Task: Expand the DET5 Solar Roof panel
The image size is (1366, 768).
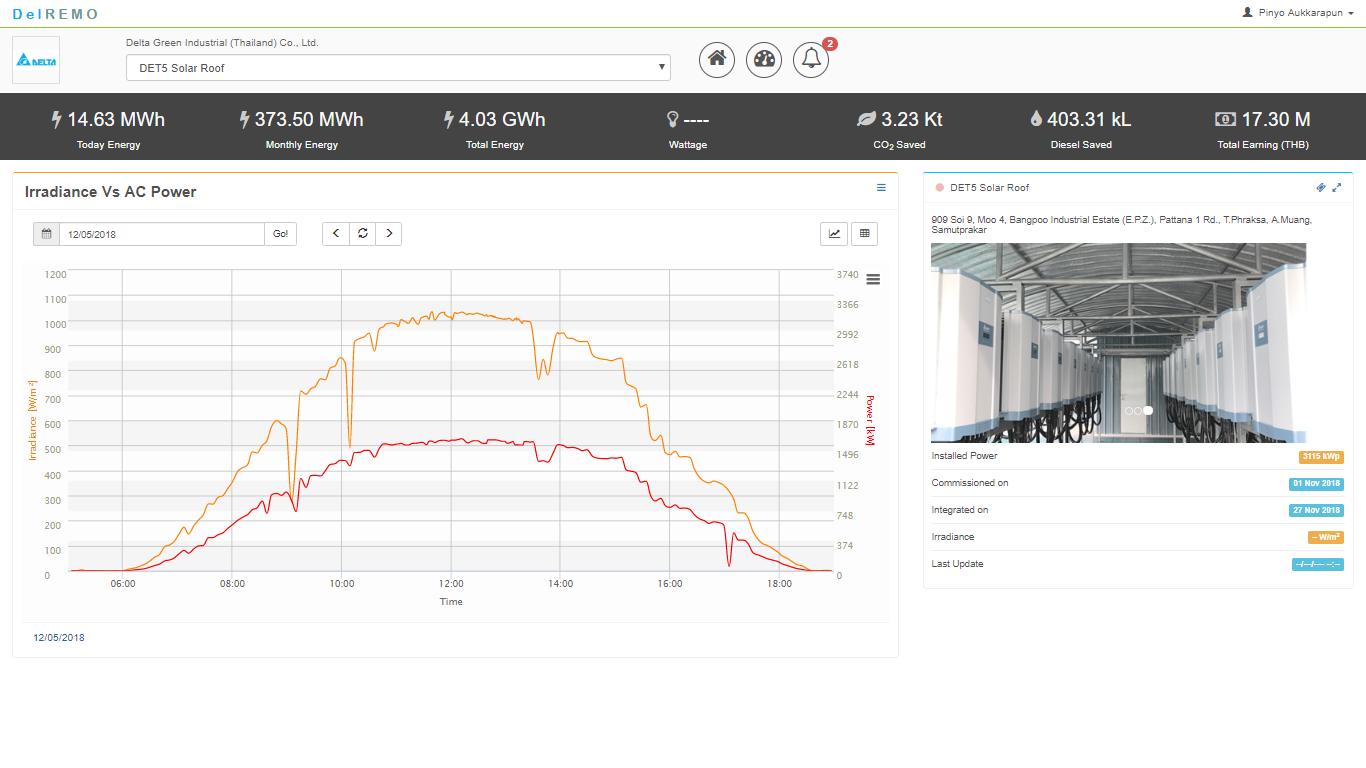Action: pyautogui.click(x=1337, y=188)
